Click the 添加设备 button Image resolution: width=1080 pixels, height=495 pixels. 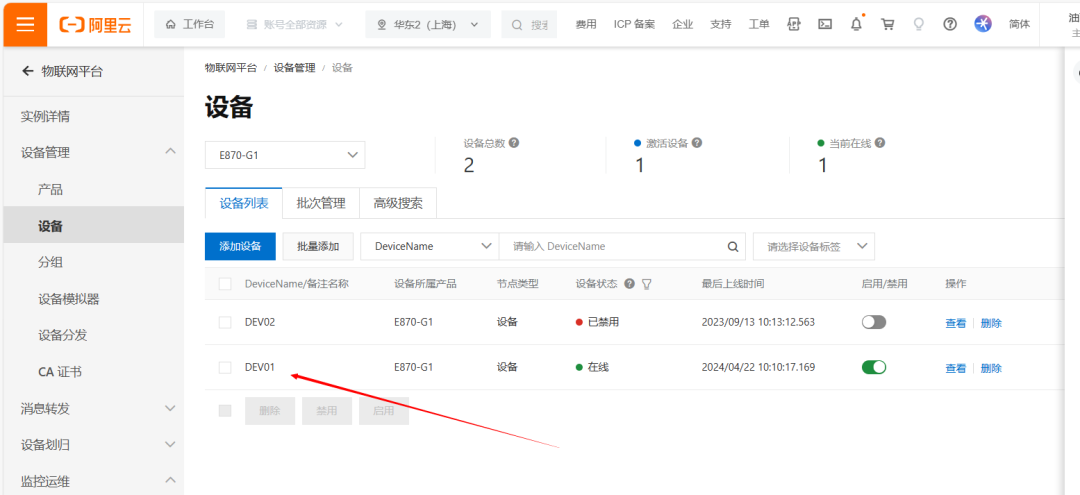click(240, 246)
